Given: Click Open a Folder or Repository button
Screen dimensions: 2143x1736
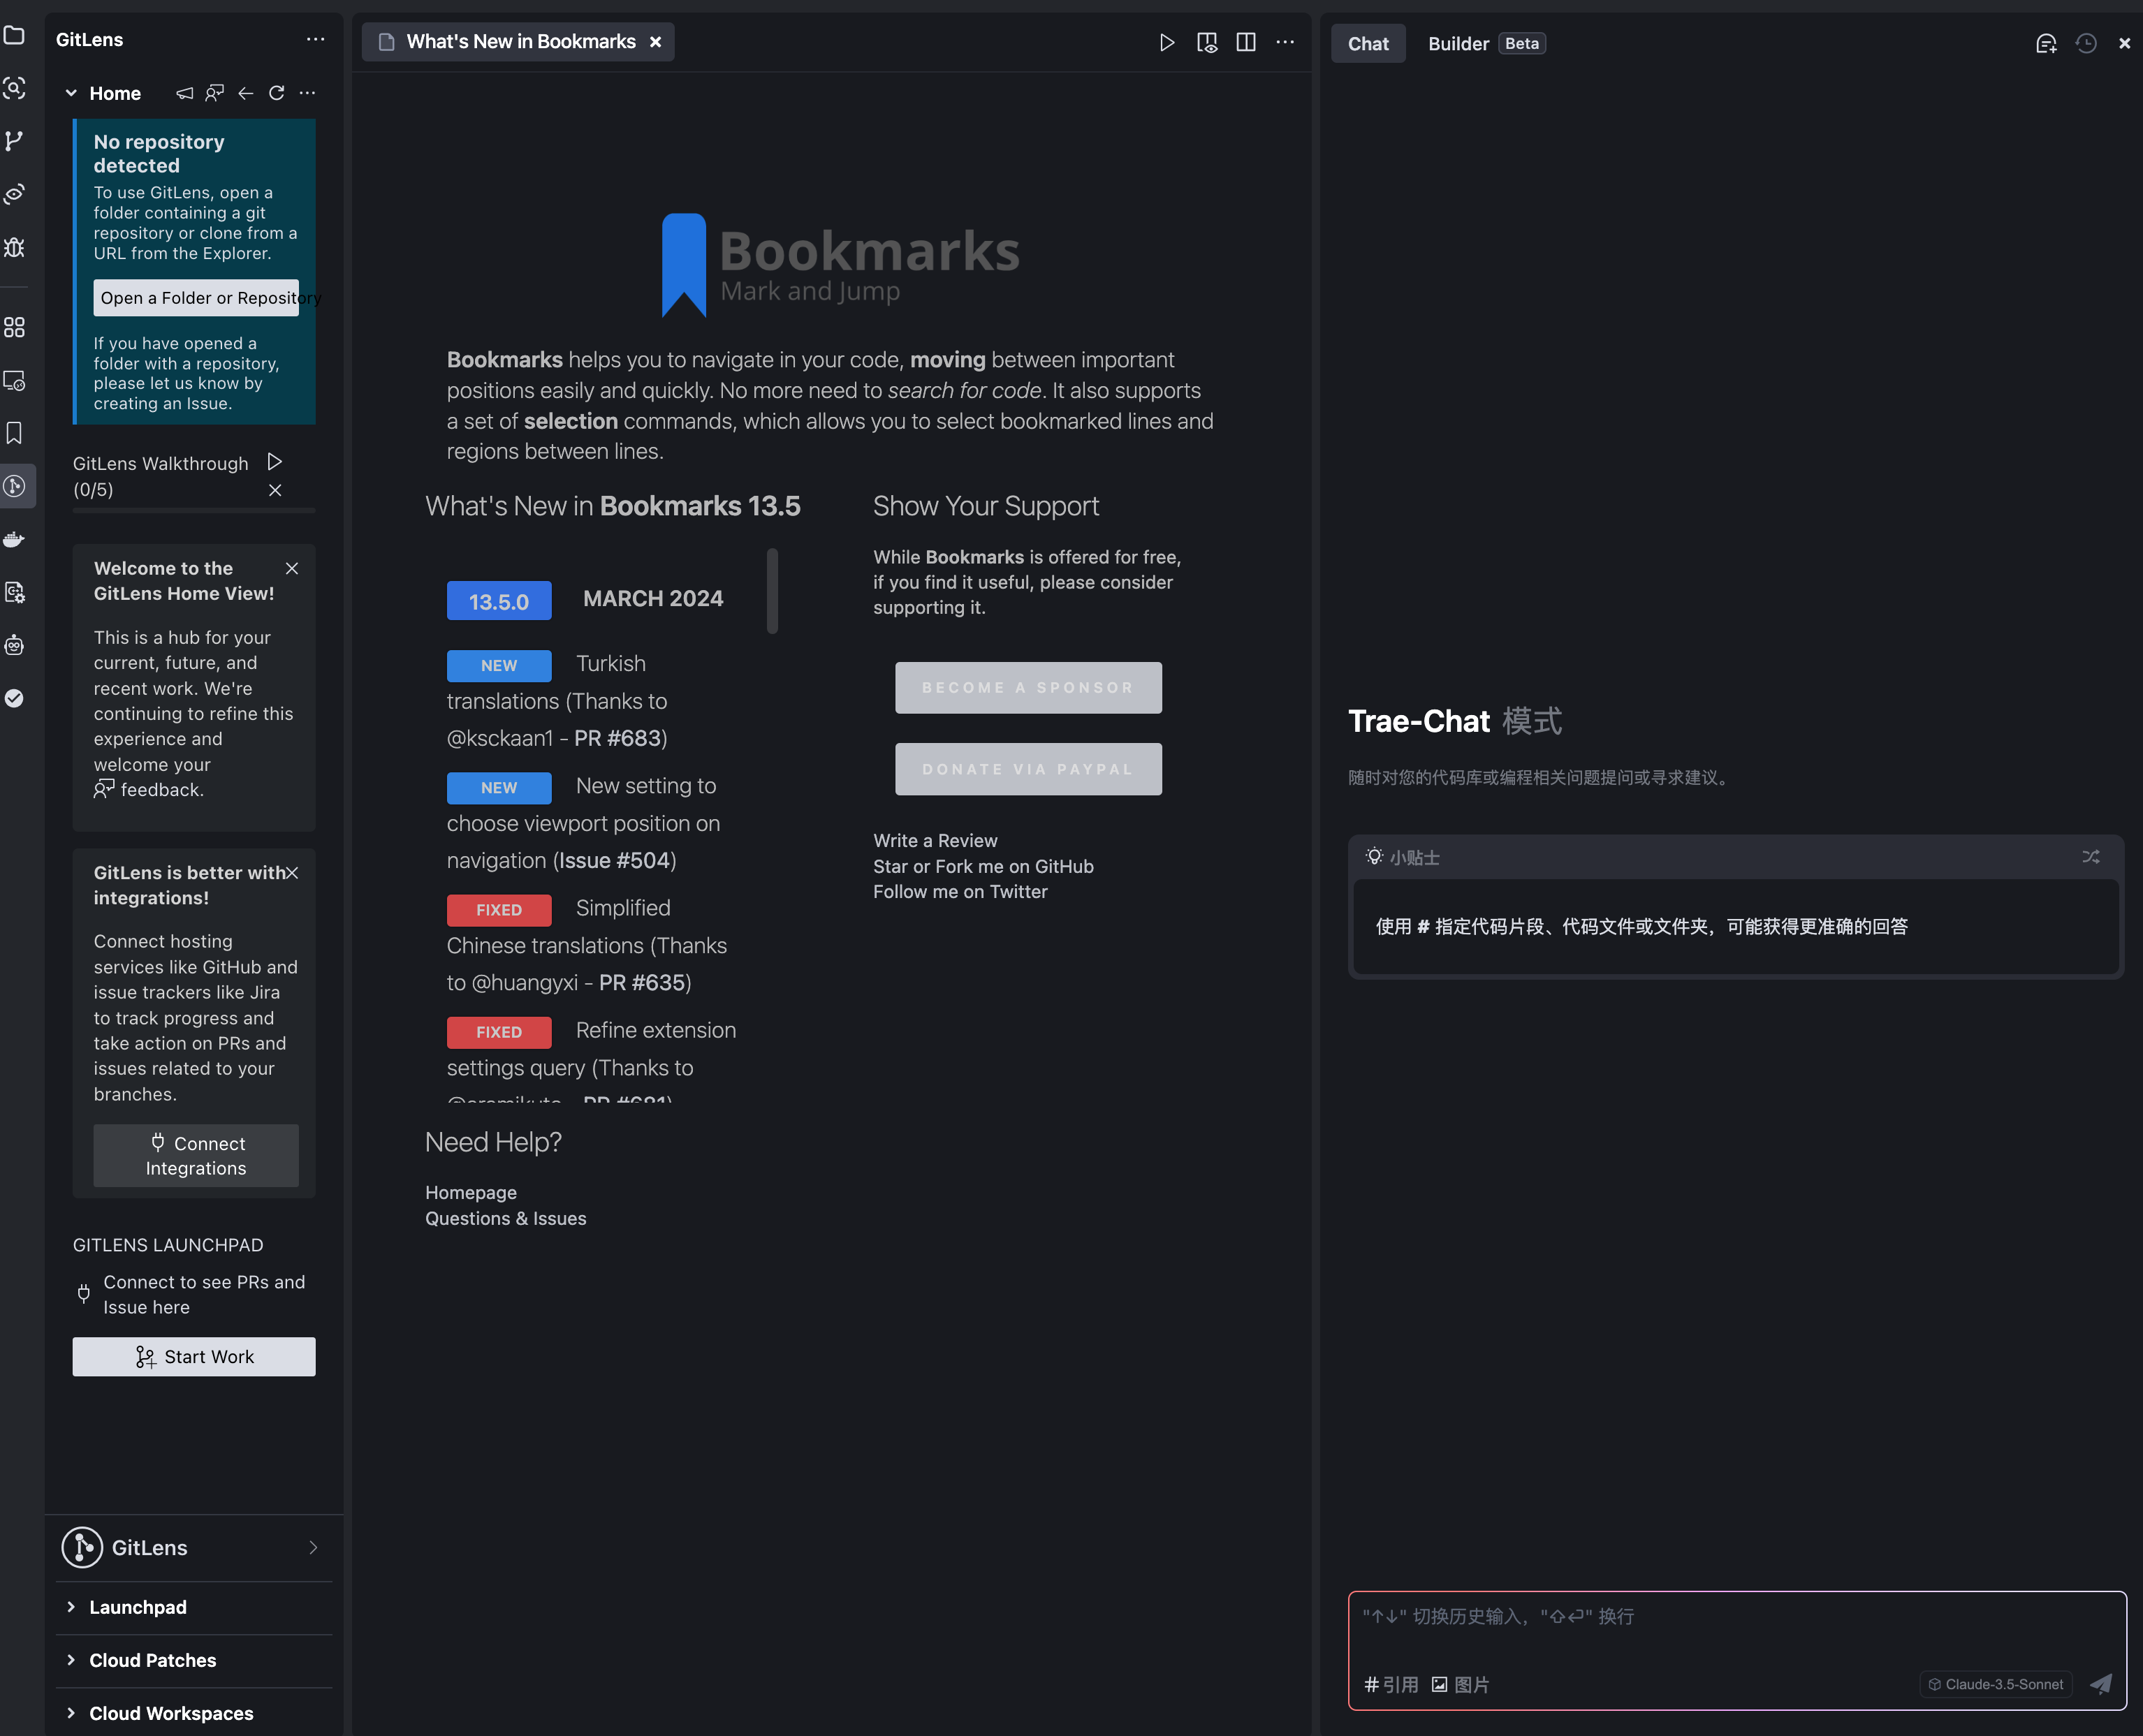Looking at the screenshot, I should (196, 298).
